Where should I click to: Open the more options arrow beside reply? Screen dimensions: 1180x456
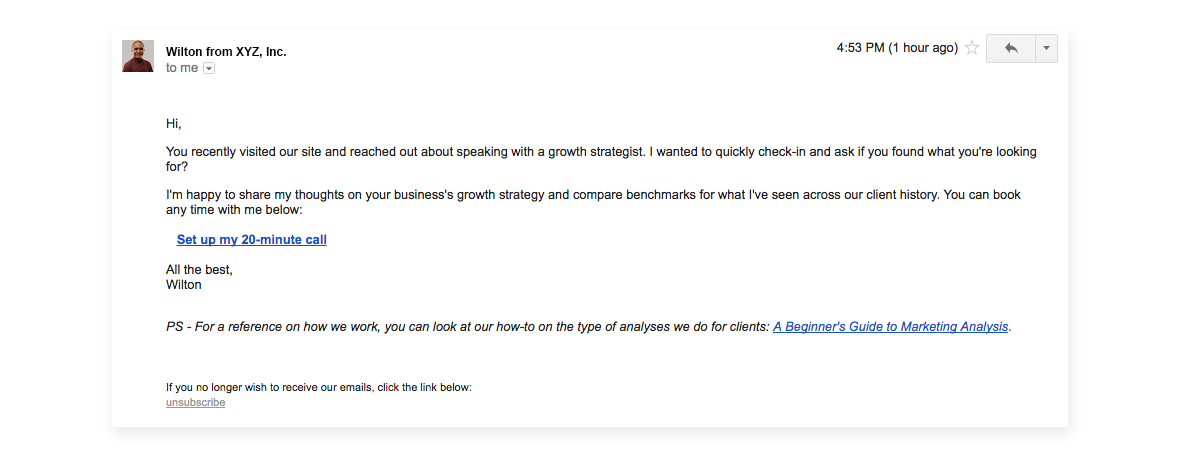click(x=1046, y=48)
